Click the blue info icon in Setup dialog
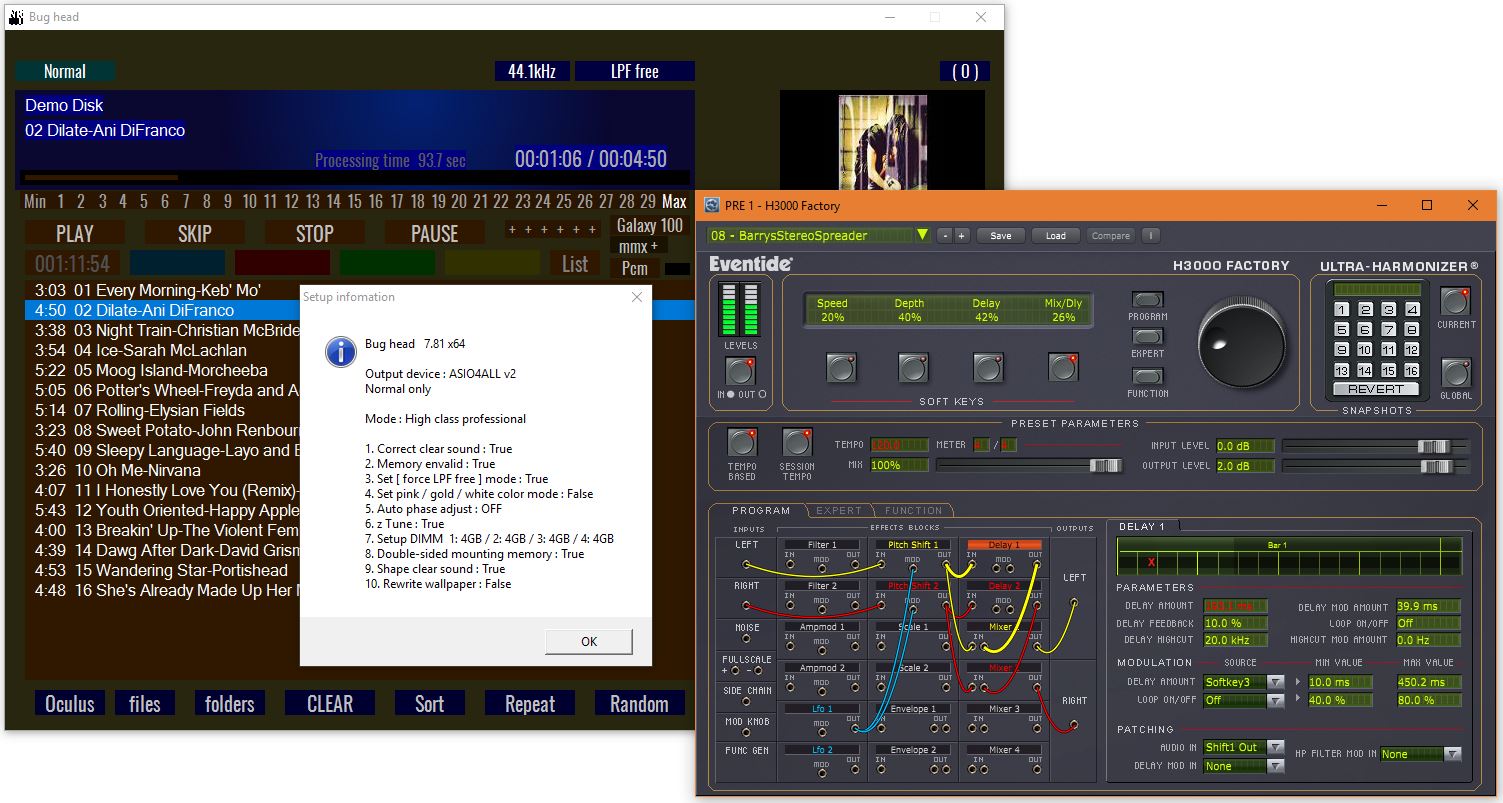The height and width of the screenshot is (803, 1503). click(341, 350)
